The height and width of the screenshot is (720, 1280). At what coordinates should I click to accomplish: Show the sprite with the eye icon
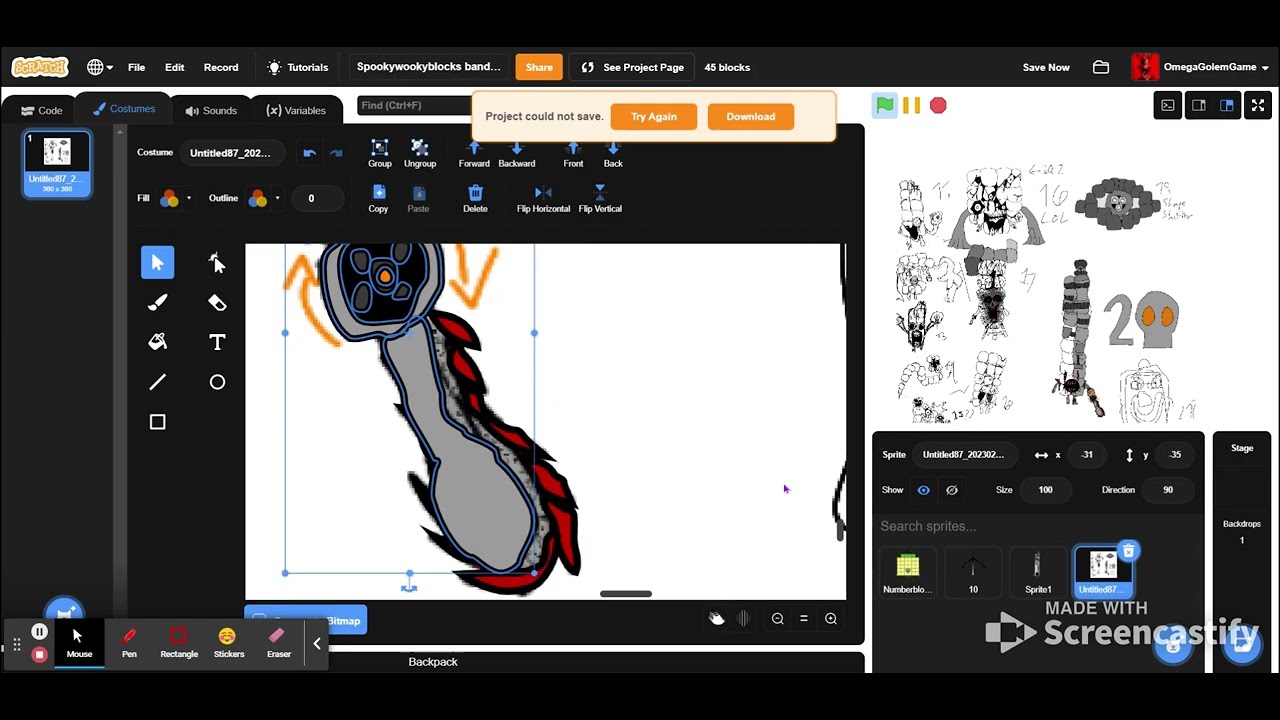click(923, 490)
